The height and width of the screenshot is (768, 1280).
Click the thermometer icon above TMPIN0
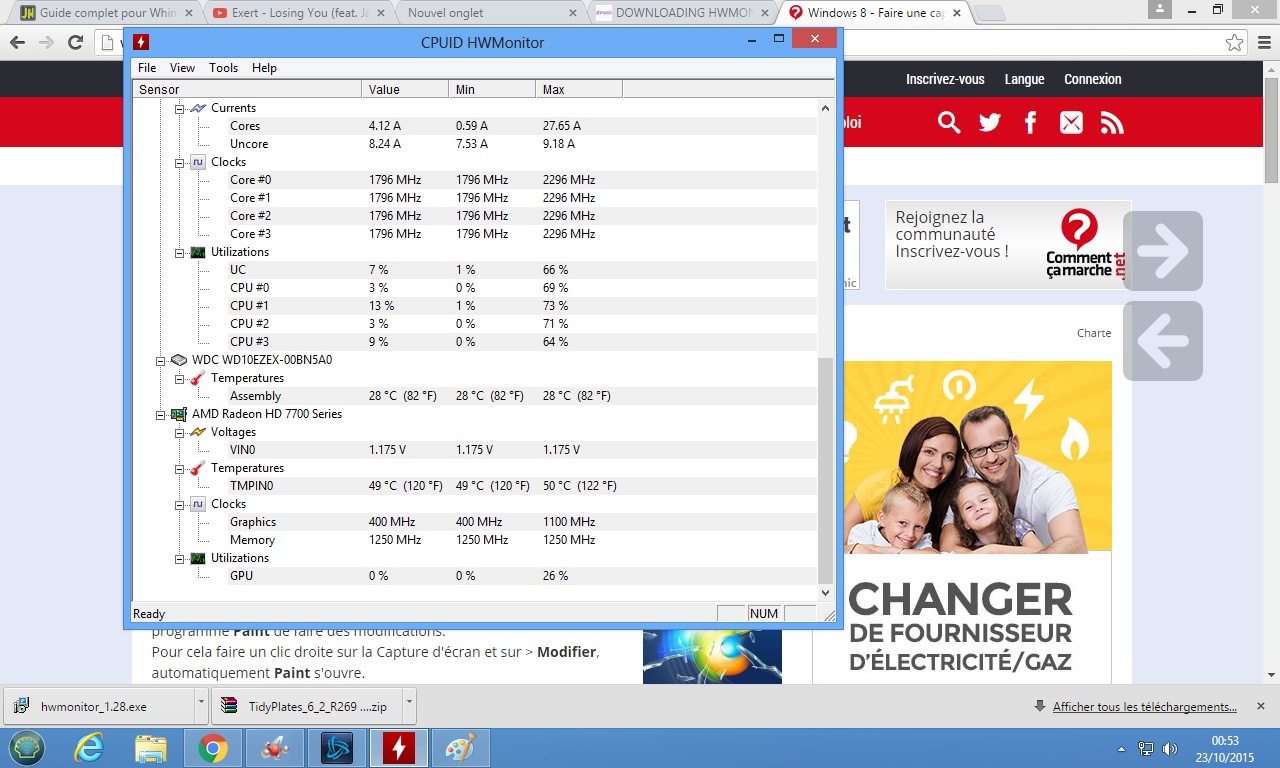tap(198, 468)
